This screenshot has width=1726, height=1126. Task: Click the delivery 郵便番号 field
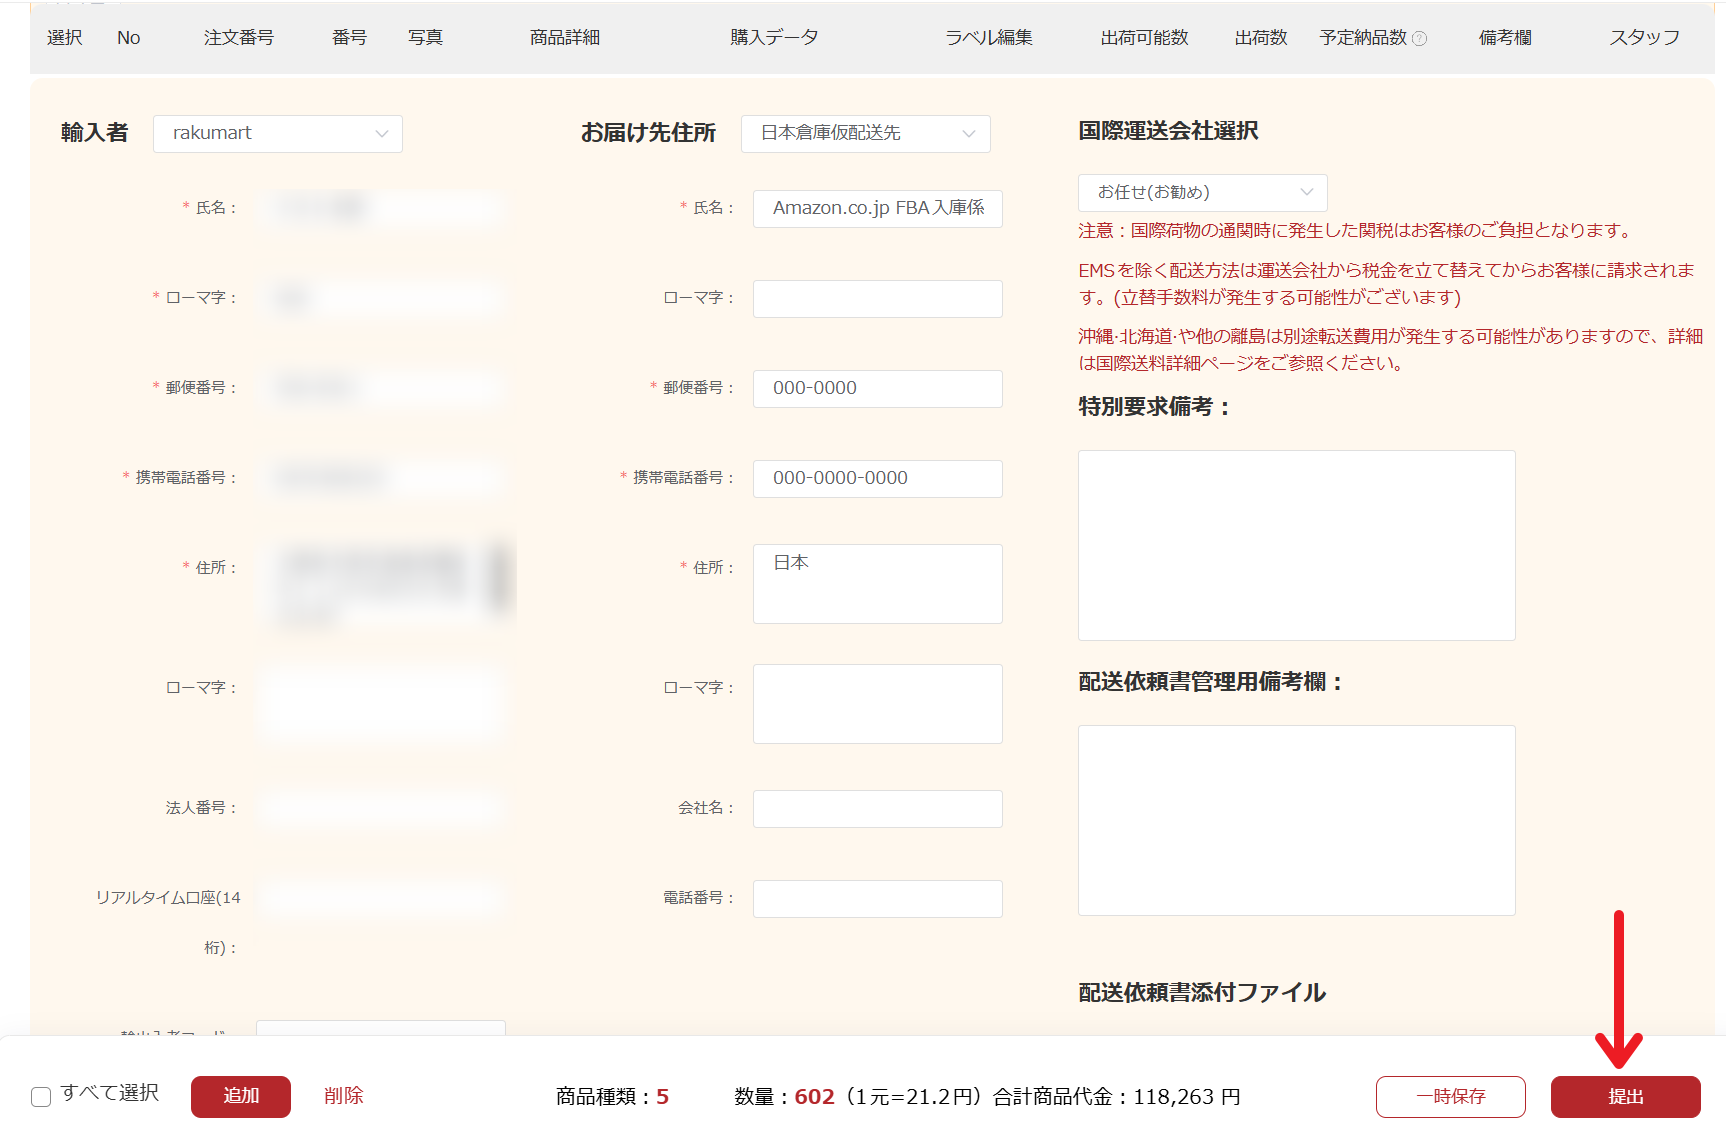pos(877,389)
